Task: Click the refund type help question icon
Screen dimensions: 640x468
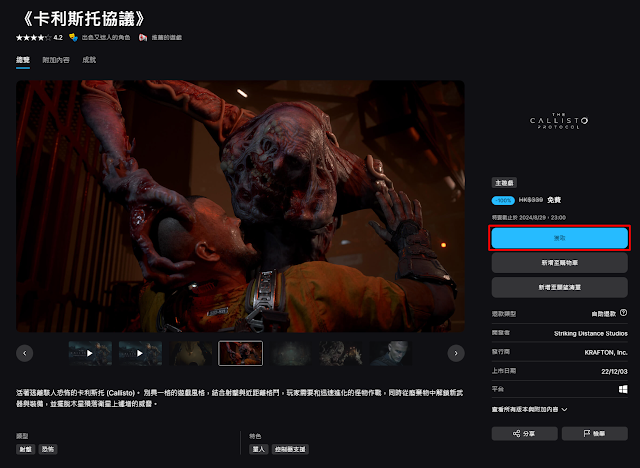Action: tap(623, 313)
